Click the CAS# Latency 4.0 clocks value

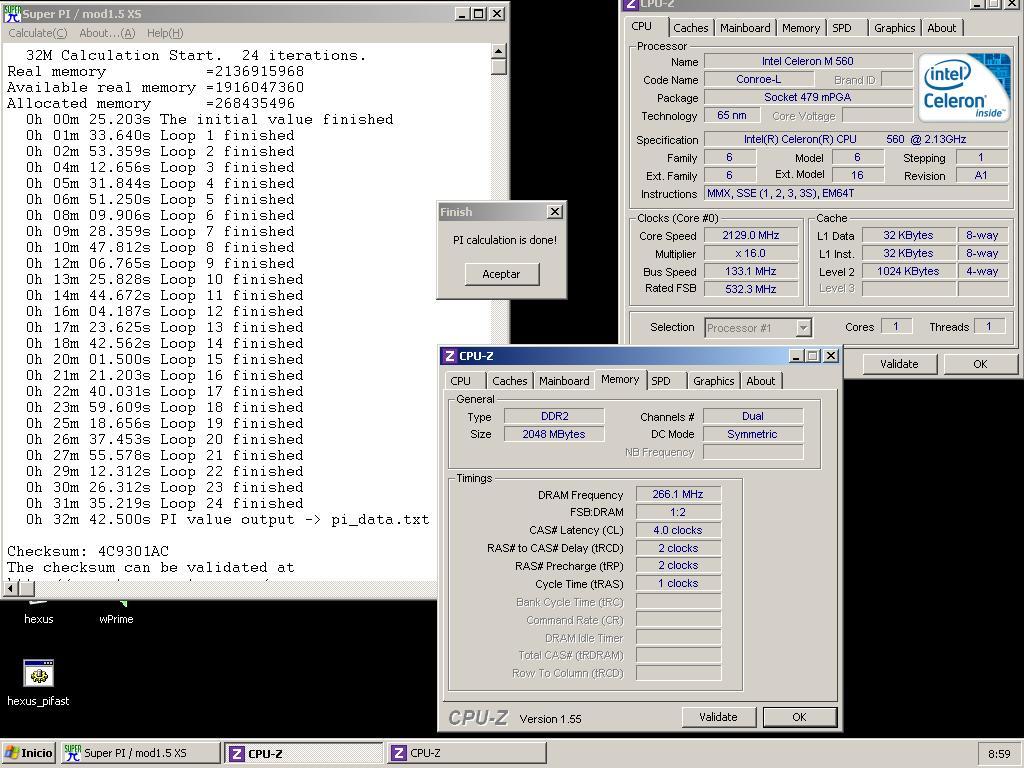coord(678,530)
